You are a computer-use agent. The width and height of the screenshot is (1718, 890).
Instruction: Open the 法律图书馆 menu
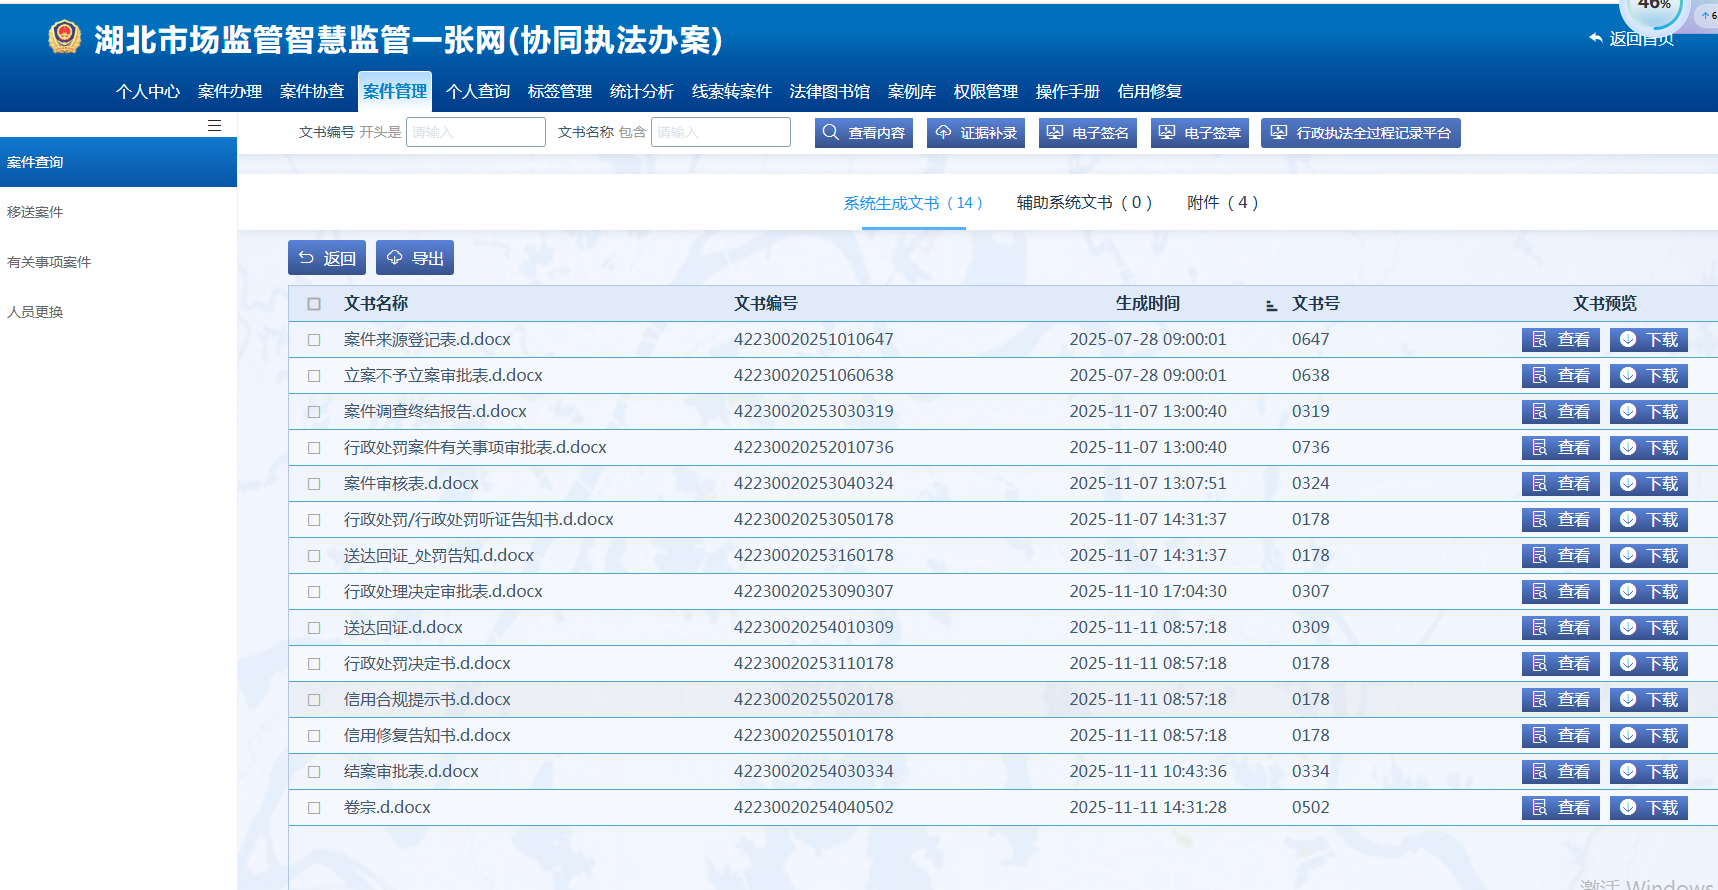(829, 91)
